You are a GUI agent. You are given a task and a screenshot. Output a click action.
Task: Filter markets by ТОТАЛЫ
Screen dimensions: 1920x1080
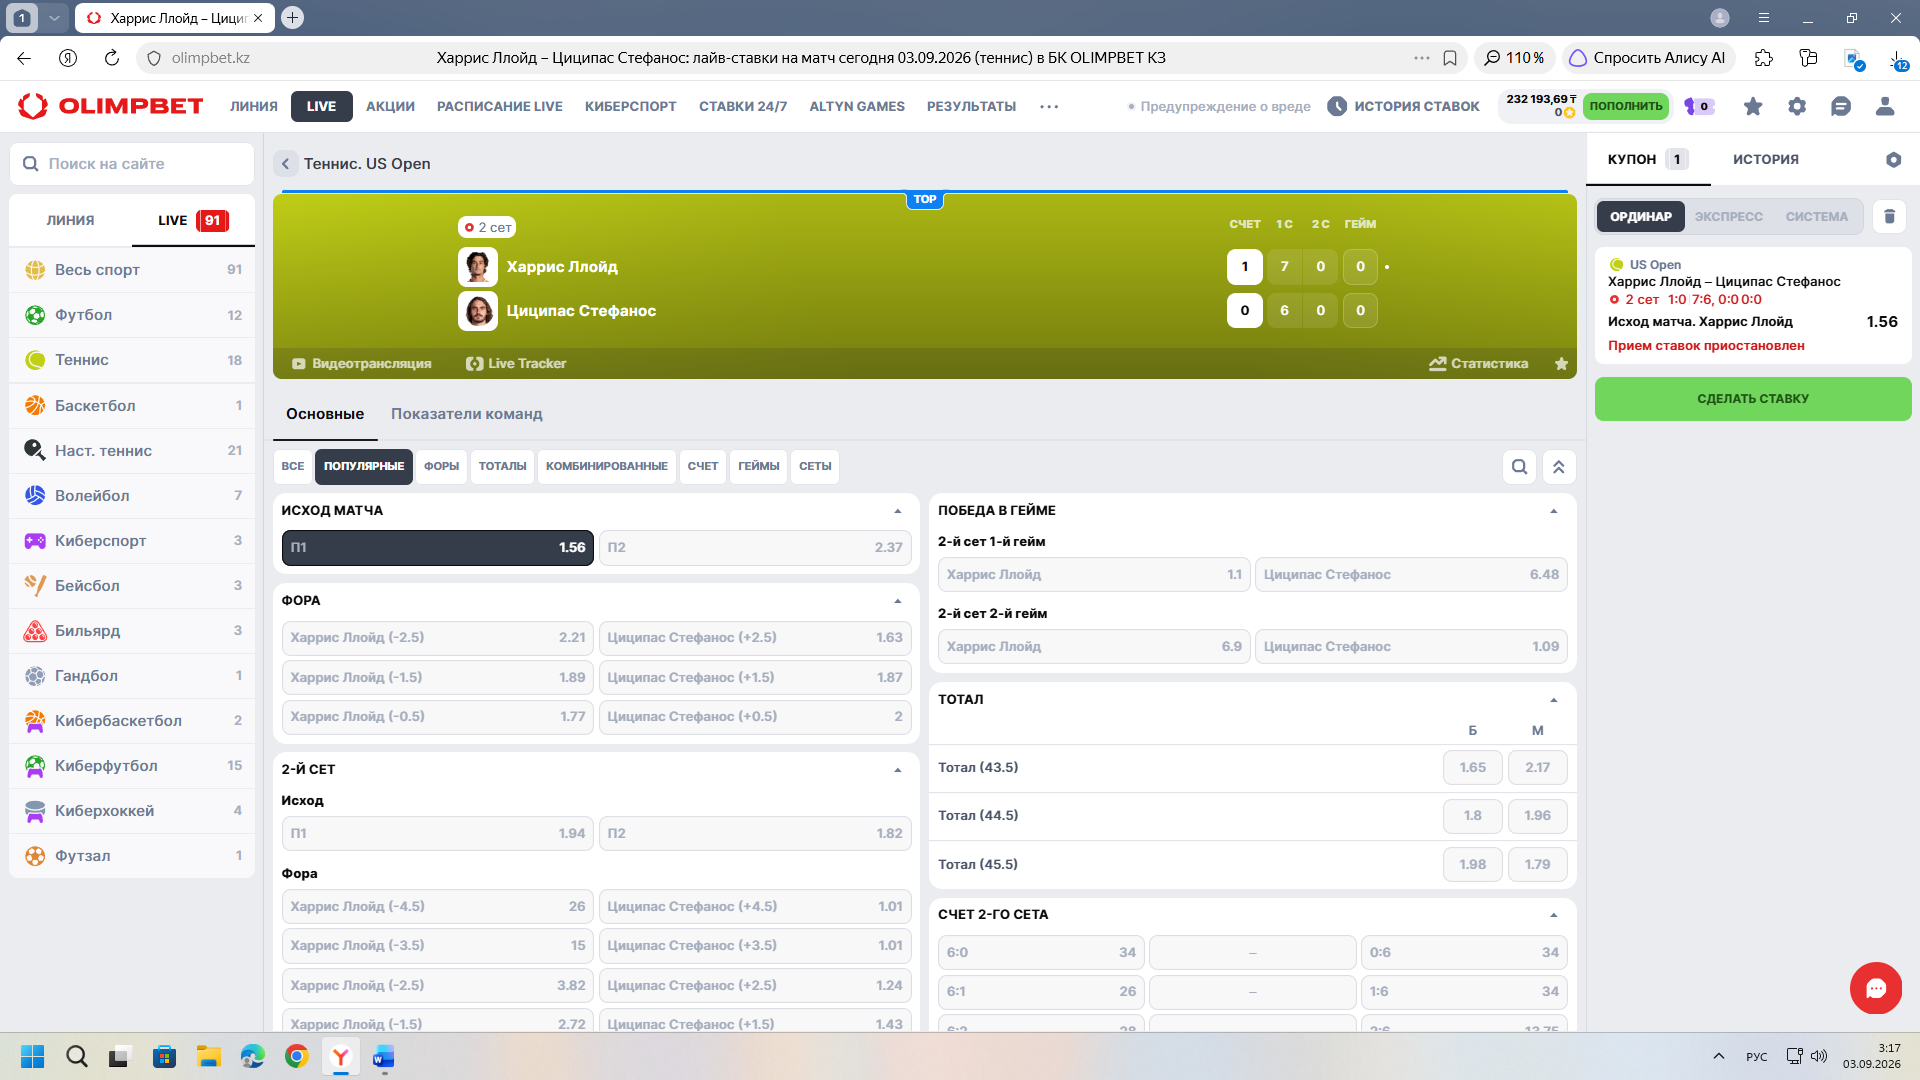(x=502, y=467)
